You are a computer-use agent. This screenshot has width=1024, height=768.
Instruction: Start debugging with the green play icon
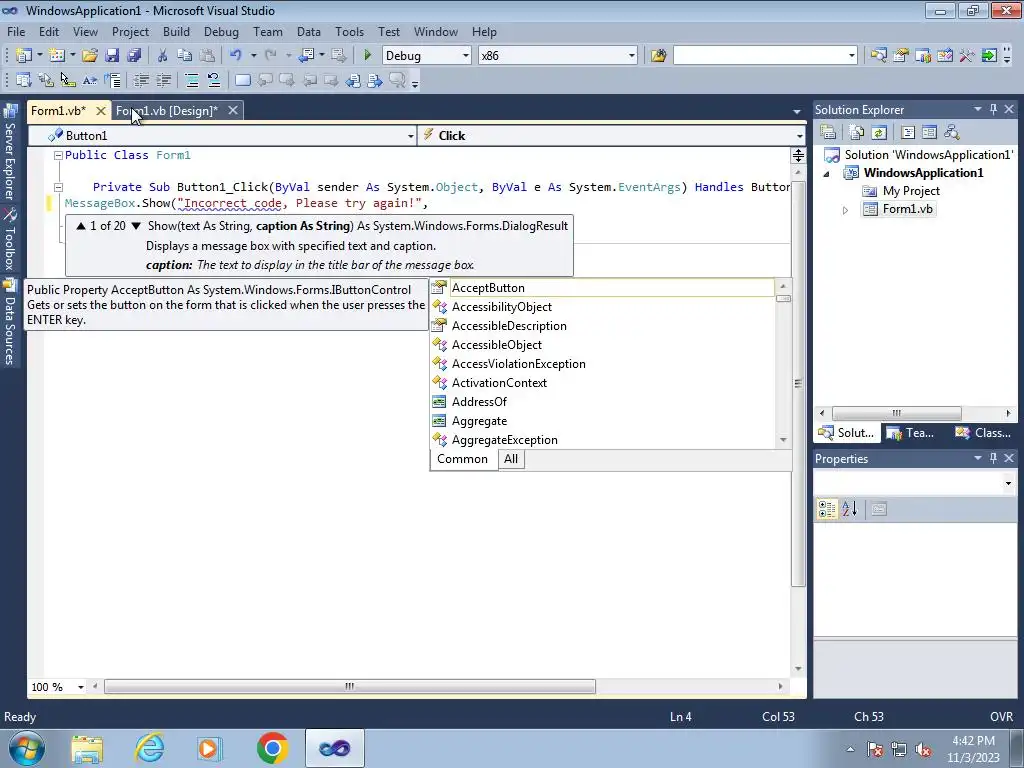pyautogui.click(x=367, y=56)
